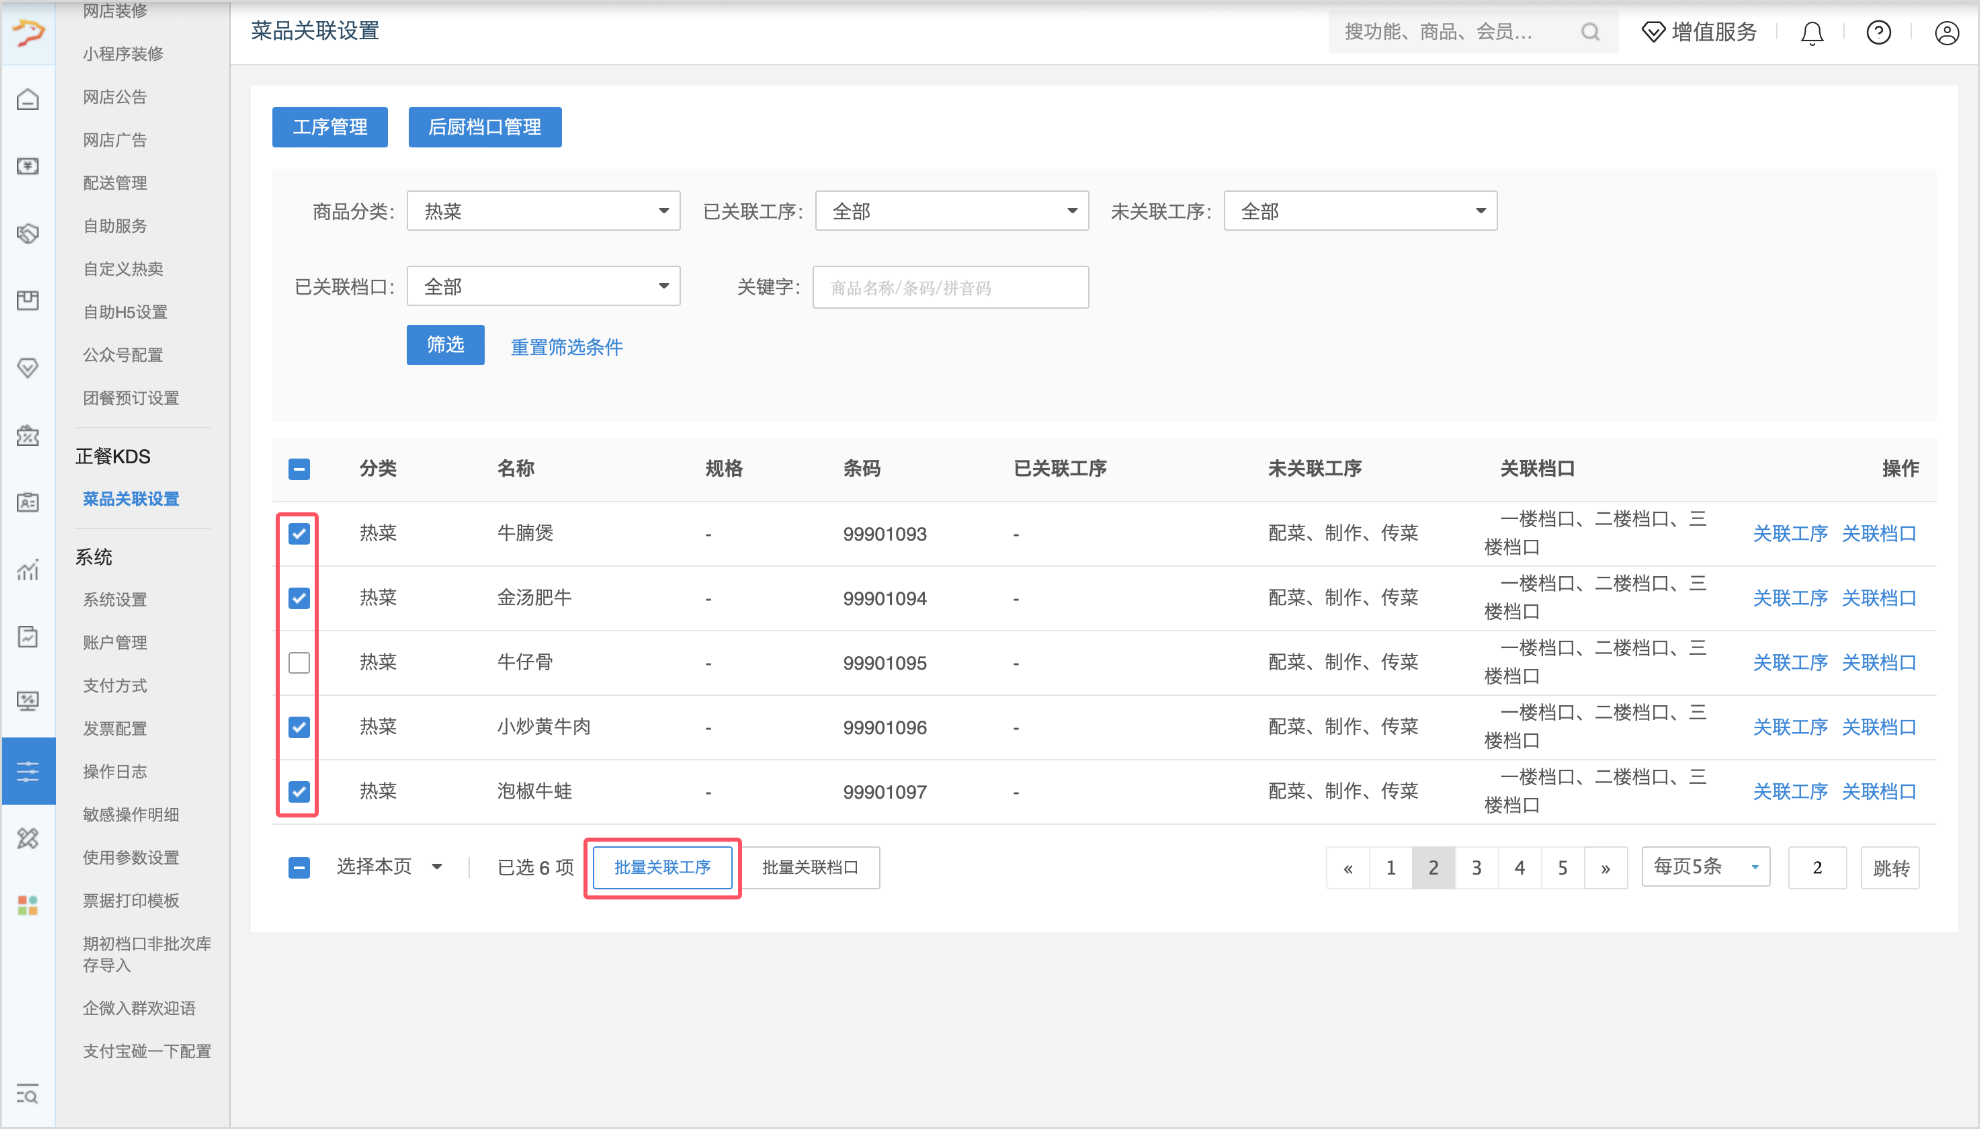Image resolution: width=1980 pixels, height=1130 pixels.
Task: Open the user account avatar icon
Action: click(x=1947, y=33)
